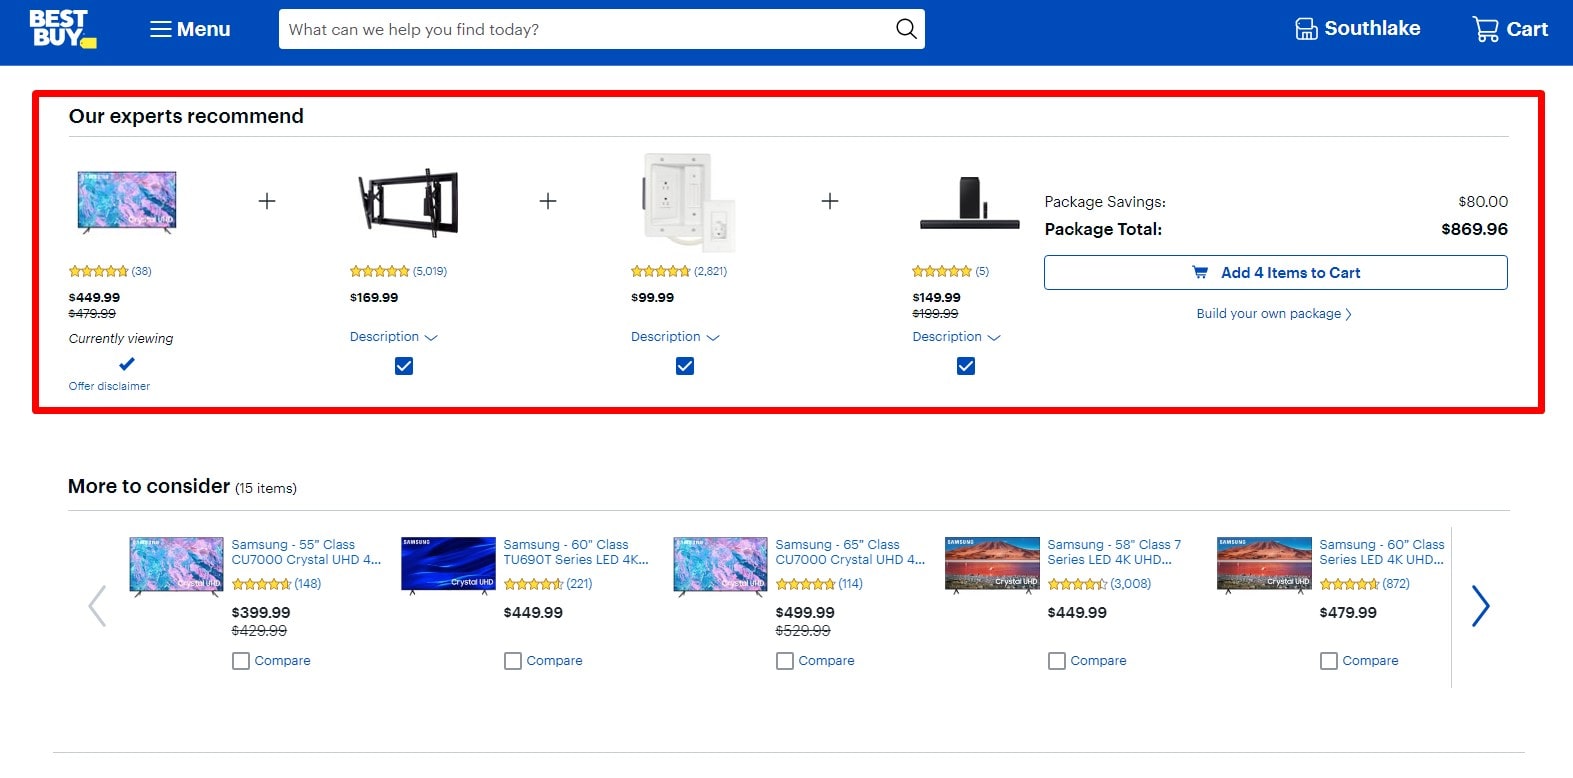Open Build your own package link
Image resolution: width=1573 pixels, height=778 pixels.
[x=1273, y=314]
